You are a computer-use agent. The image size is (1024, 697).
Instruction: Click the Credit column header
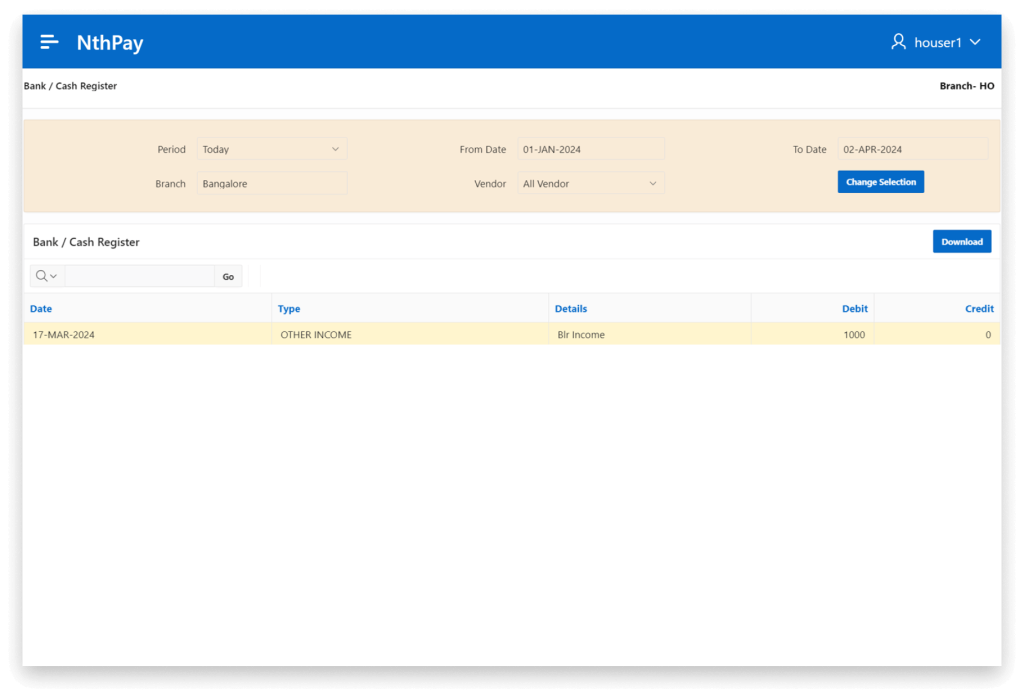(x=978, y=309)
